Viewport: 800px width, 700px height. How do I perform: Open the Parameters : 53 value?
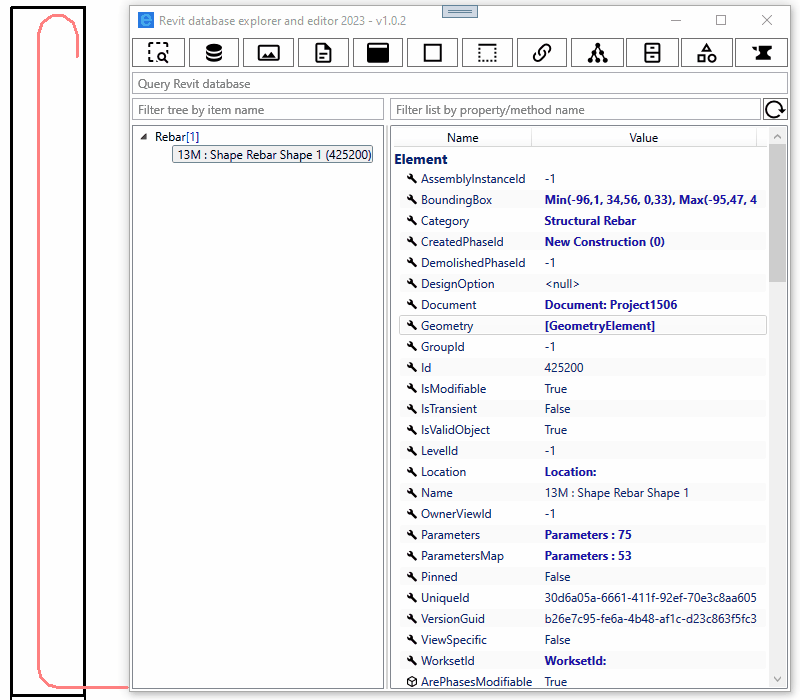(588, 556)
